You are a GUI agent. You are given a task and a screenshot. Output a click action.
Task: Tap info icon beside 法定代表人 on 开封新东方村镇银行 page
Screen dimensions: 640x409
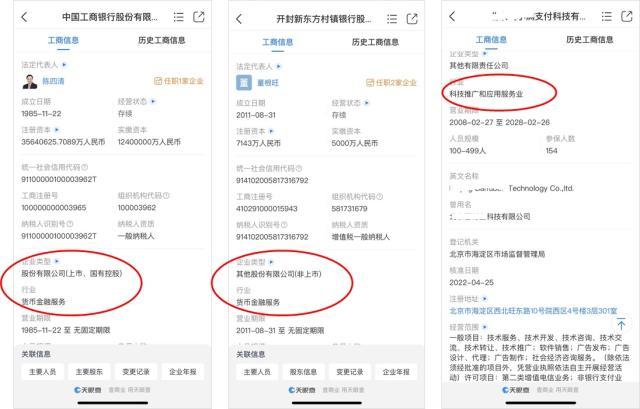pos(279,66)
